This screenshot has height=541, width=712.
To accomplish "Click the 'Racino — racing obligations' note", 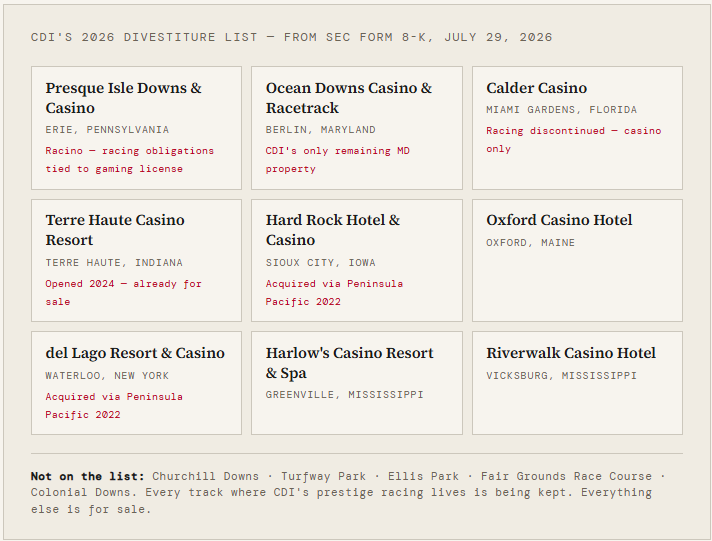I will pyautogui.click(x=129, y=159).
